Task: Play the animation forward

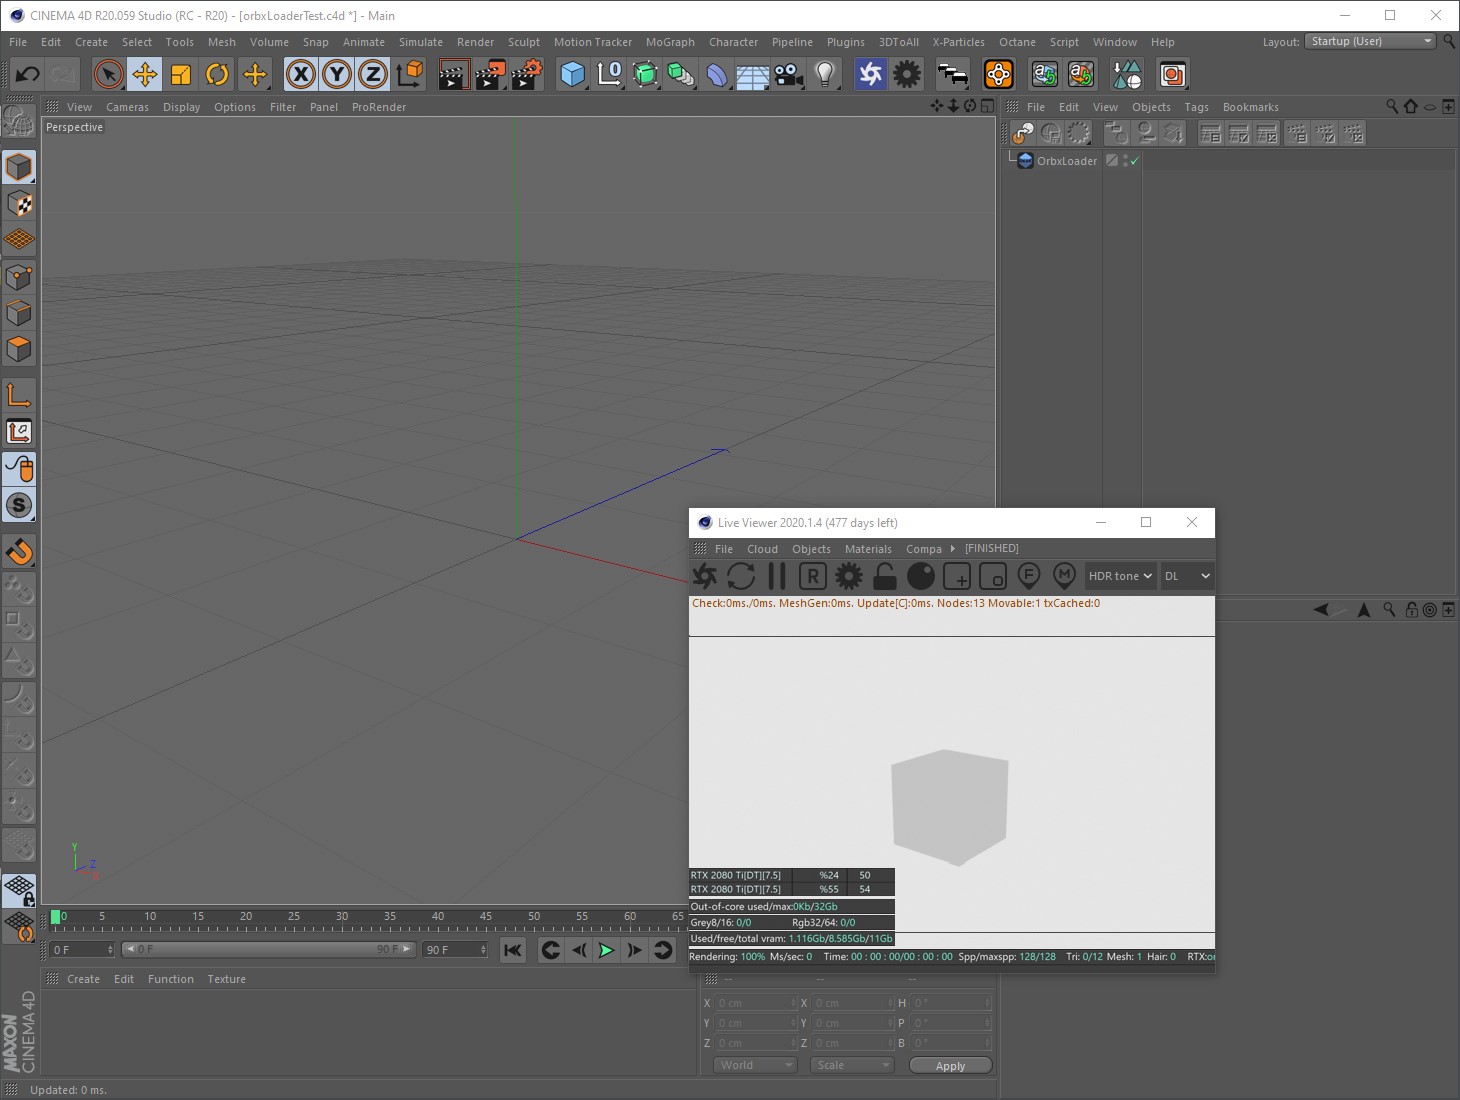Action: pos(606,950)
